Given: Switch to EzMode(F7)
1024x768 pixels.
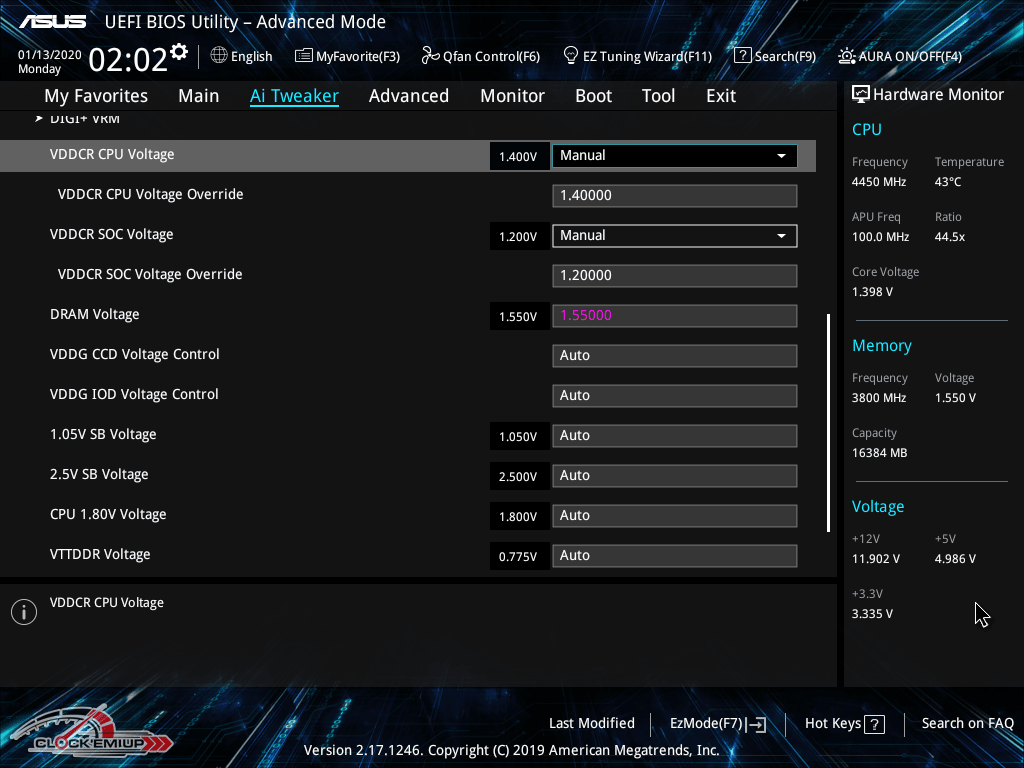Looking at the screenshot, I should [717, 724].
